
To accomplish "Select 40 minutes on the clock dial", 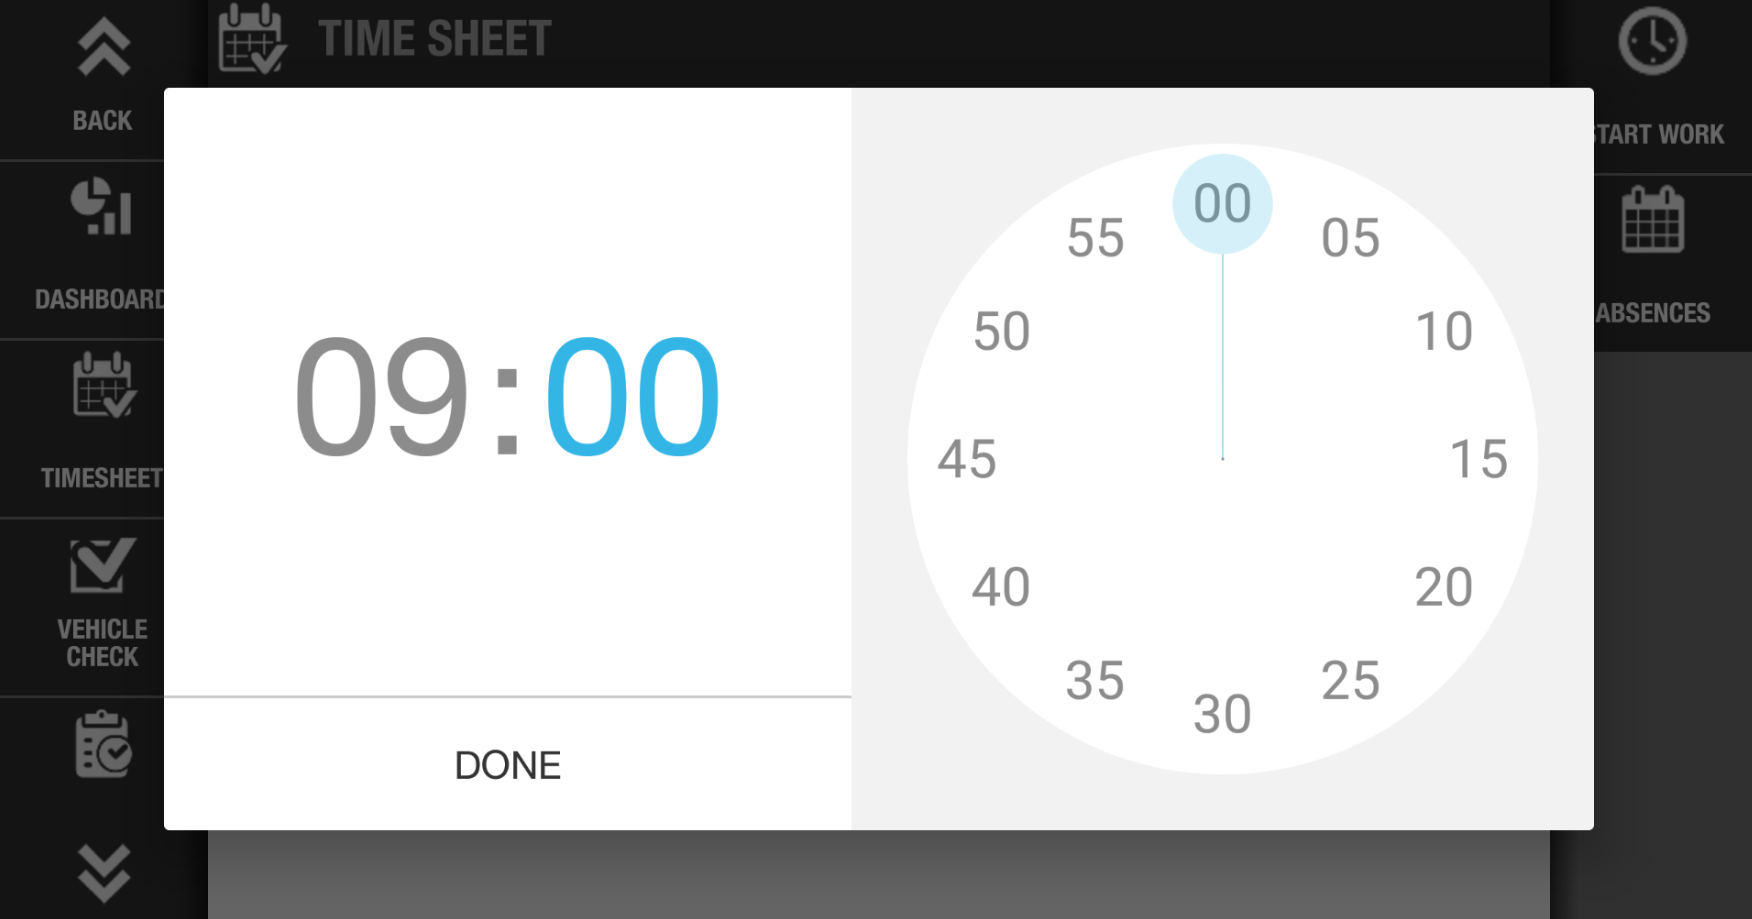I will pos(1001,587).
